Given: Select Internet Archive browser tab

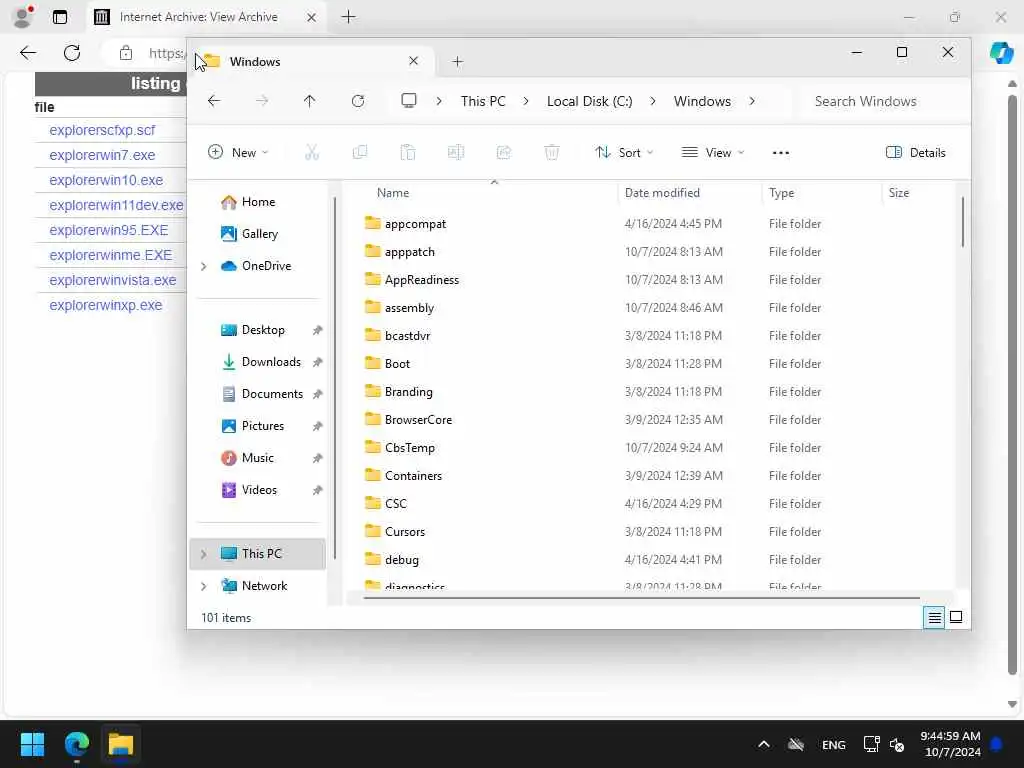Looking at the screenshot, I should tap(206, 17).
